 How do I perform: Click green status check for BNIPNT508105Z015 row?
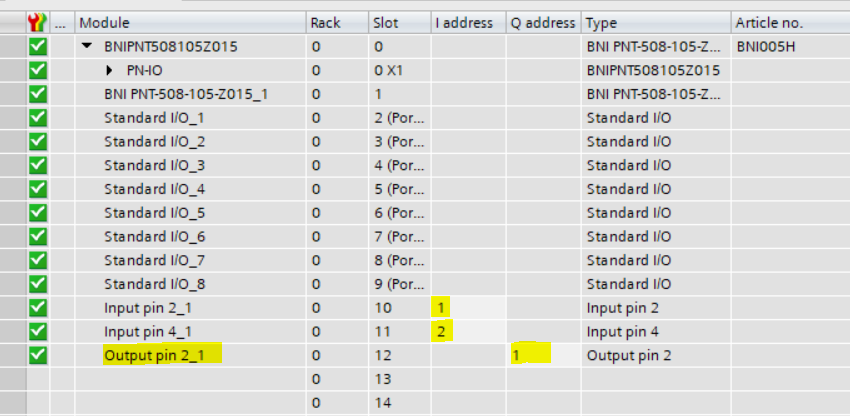[x=39, y=46]
